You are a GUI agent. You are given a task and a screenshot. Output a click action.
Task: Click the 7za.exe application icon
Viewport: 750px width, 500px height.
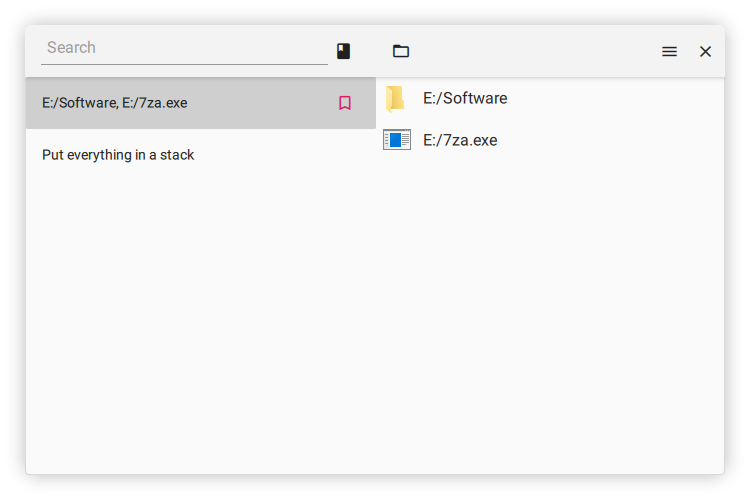[397, 140]
